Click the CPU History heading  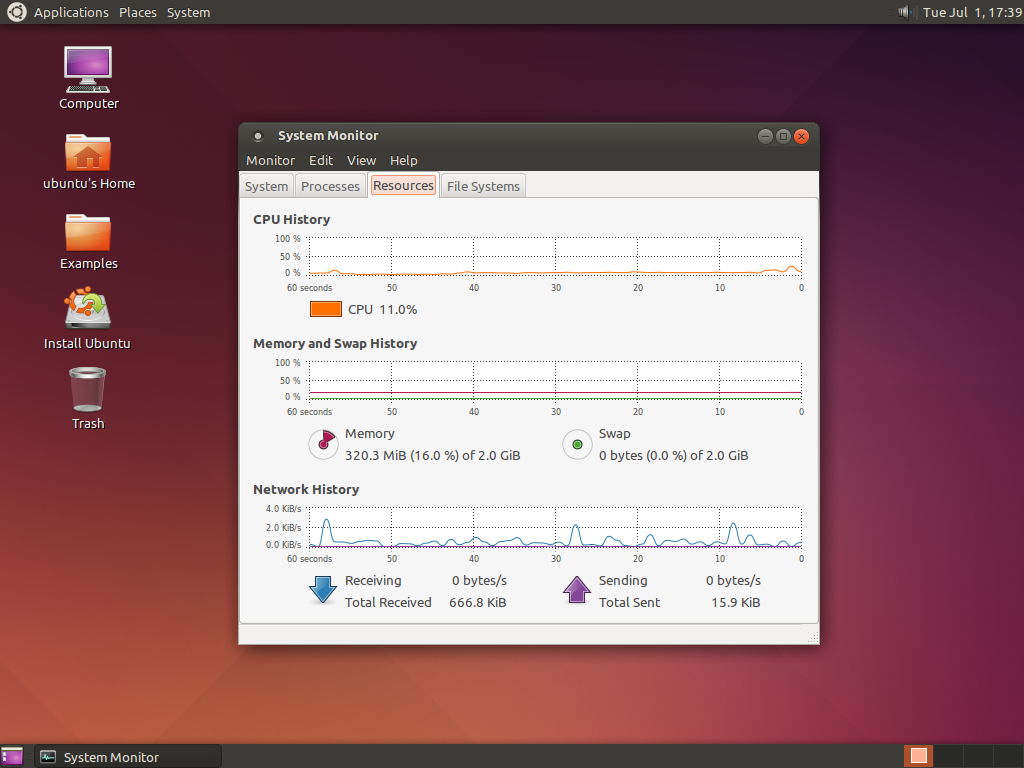pyautogui.click(x=291, y=219)
